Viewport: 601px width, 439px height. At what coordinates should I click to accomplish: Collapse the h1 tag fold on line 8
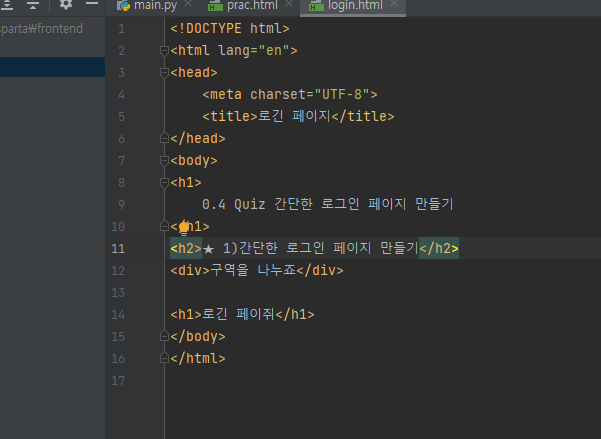pyautogui.click(x=164, y=183)
